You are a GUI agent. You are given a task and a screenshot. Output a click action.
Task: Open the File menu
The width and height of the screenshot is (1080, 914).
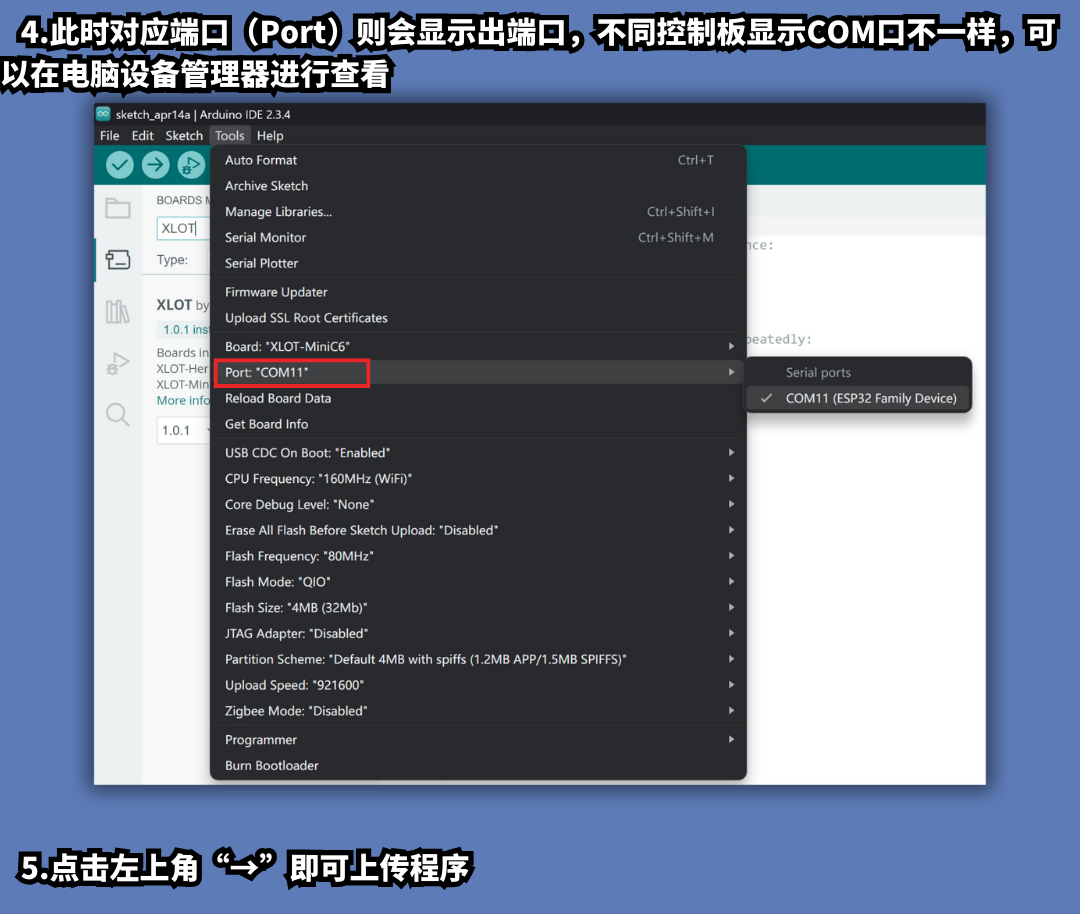tap(110, 136)
